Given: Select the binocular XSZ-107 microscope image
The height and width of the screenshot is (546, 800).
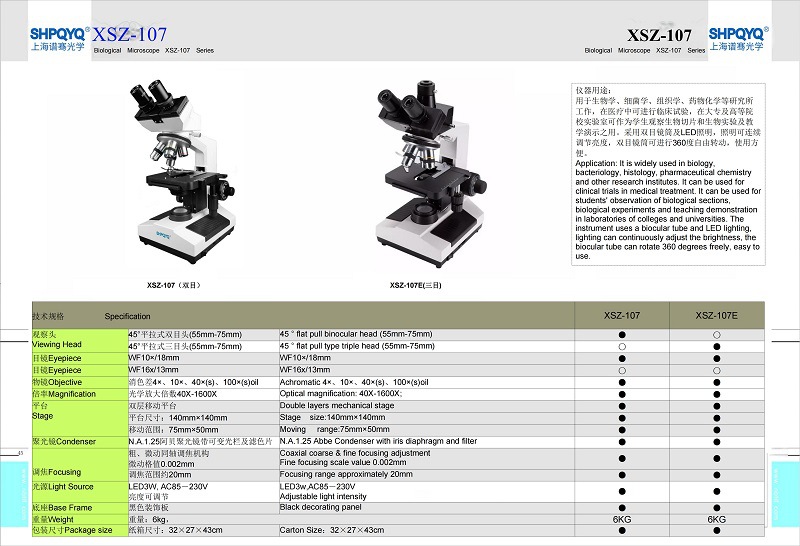Looking at the screenshot, I should pos(172,173).
